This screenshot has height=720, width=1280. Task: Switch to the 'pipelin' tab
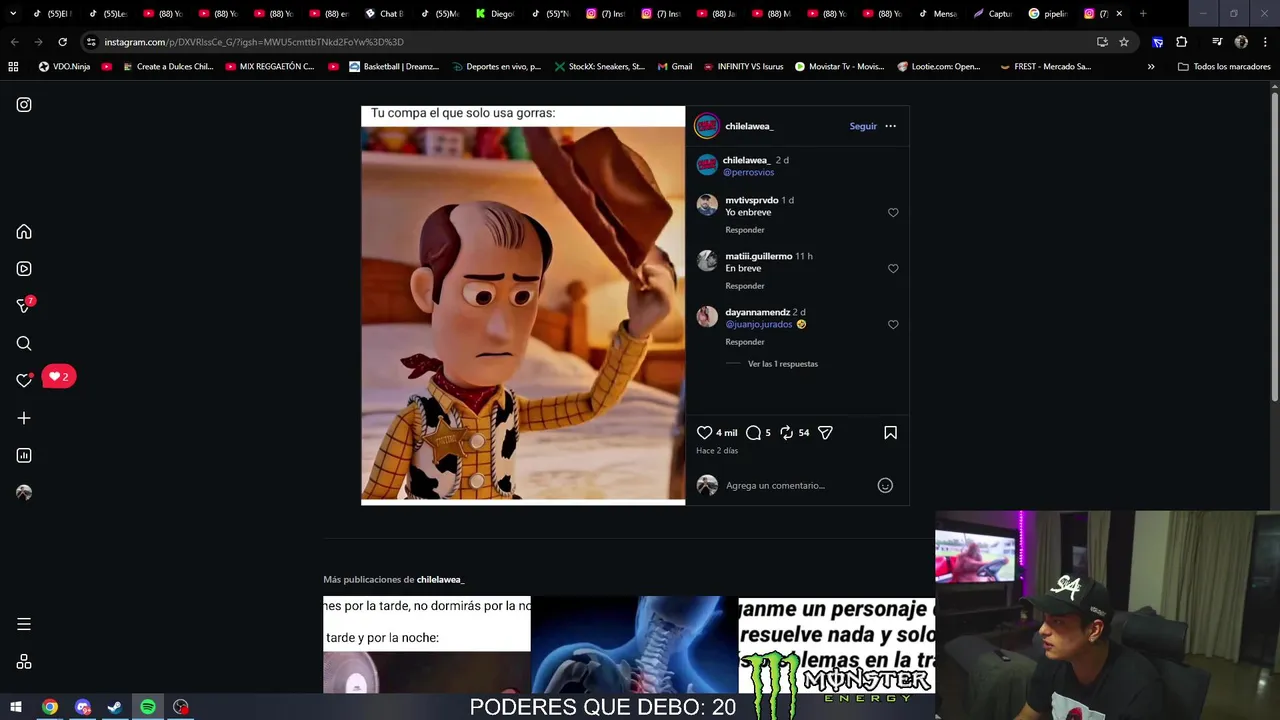[x=1048, y=14]
